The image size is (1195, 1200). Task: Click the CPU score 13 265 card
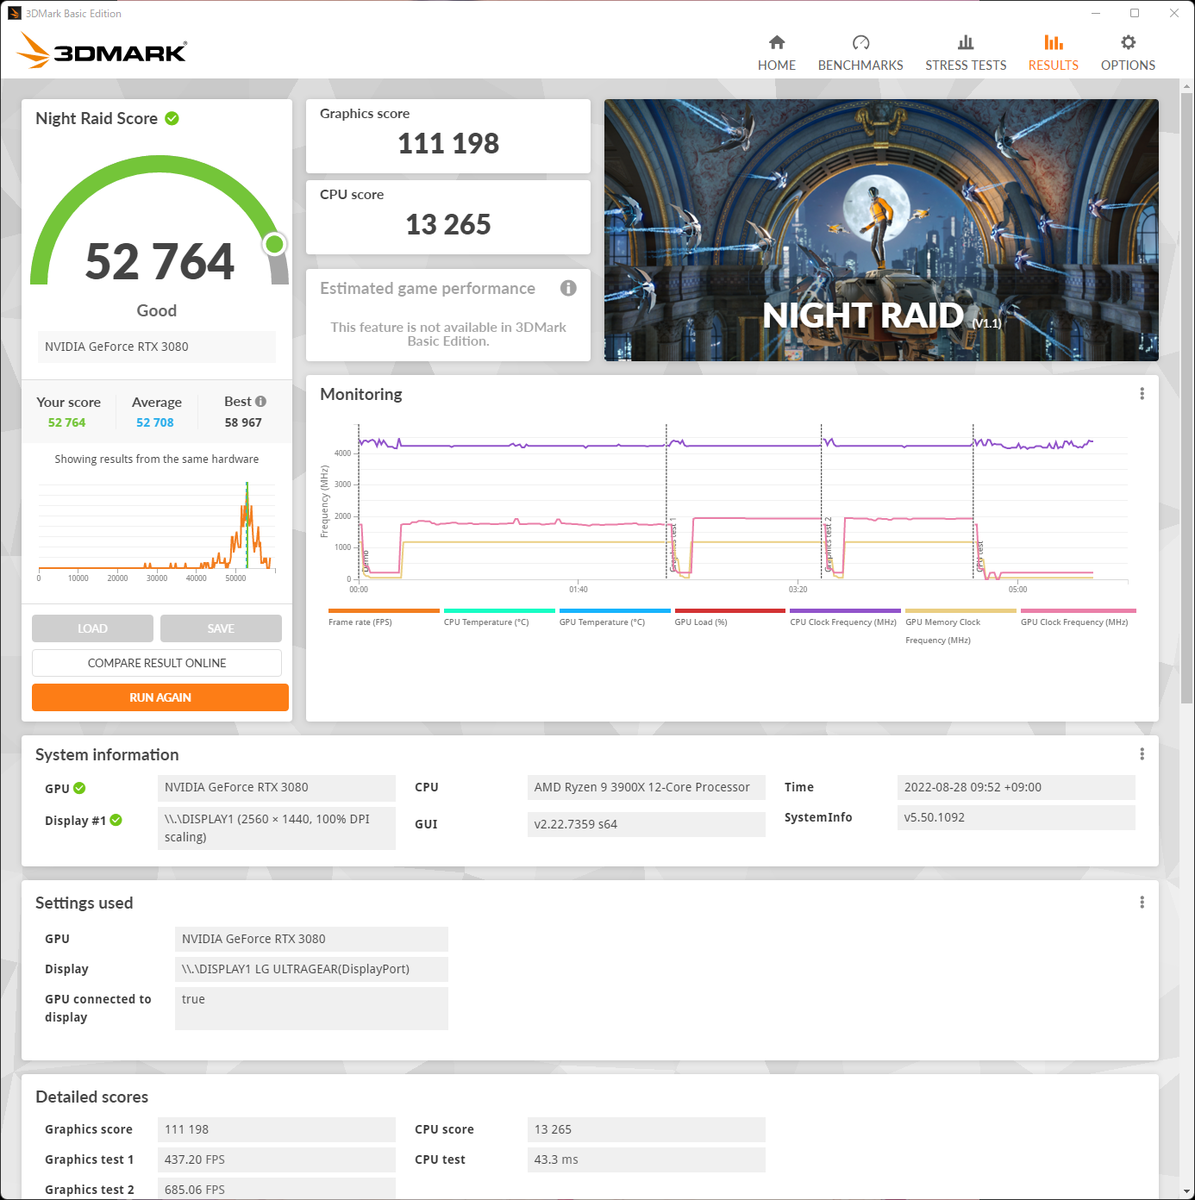point(448,217)
